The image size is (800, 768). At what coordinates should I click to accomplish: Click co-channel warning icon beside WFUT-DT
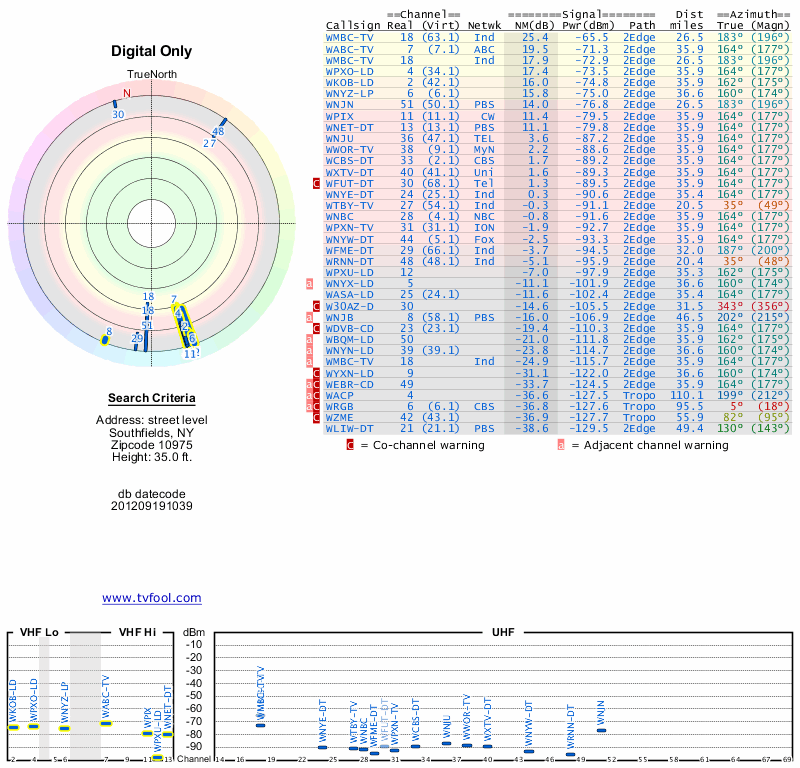tap(317, 183)
